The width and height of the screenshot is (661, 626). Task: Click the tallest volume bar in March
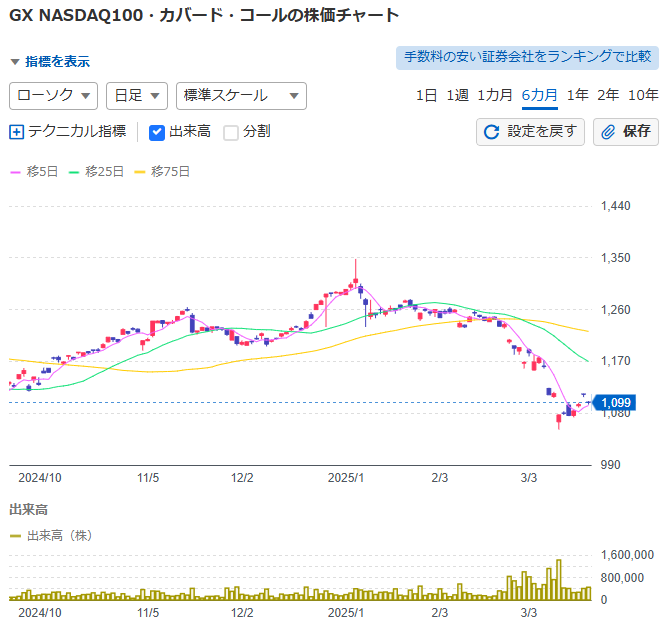pyautogui.click(x=559, y=580)
